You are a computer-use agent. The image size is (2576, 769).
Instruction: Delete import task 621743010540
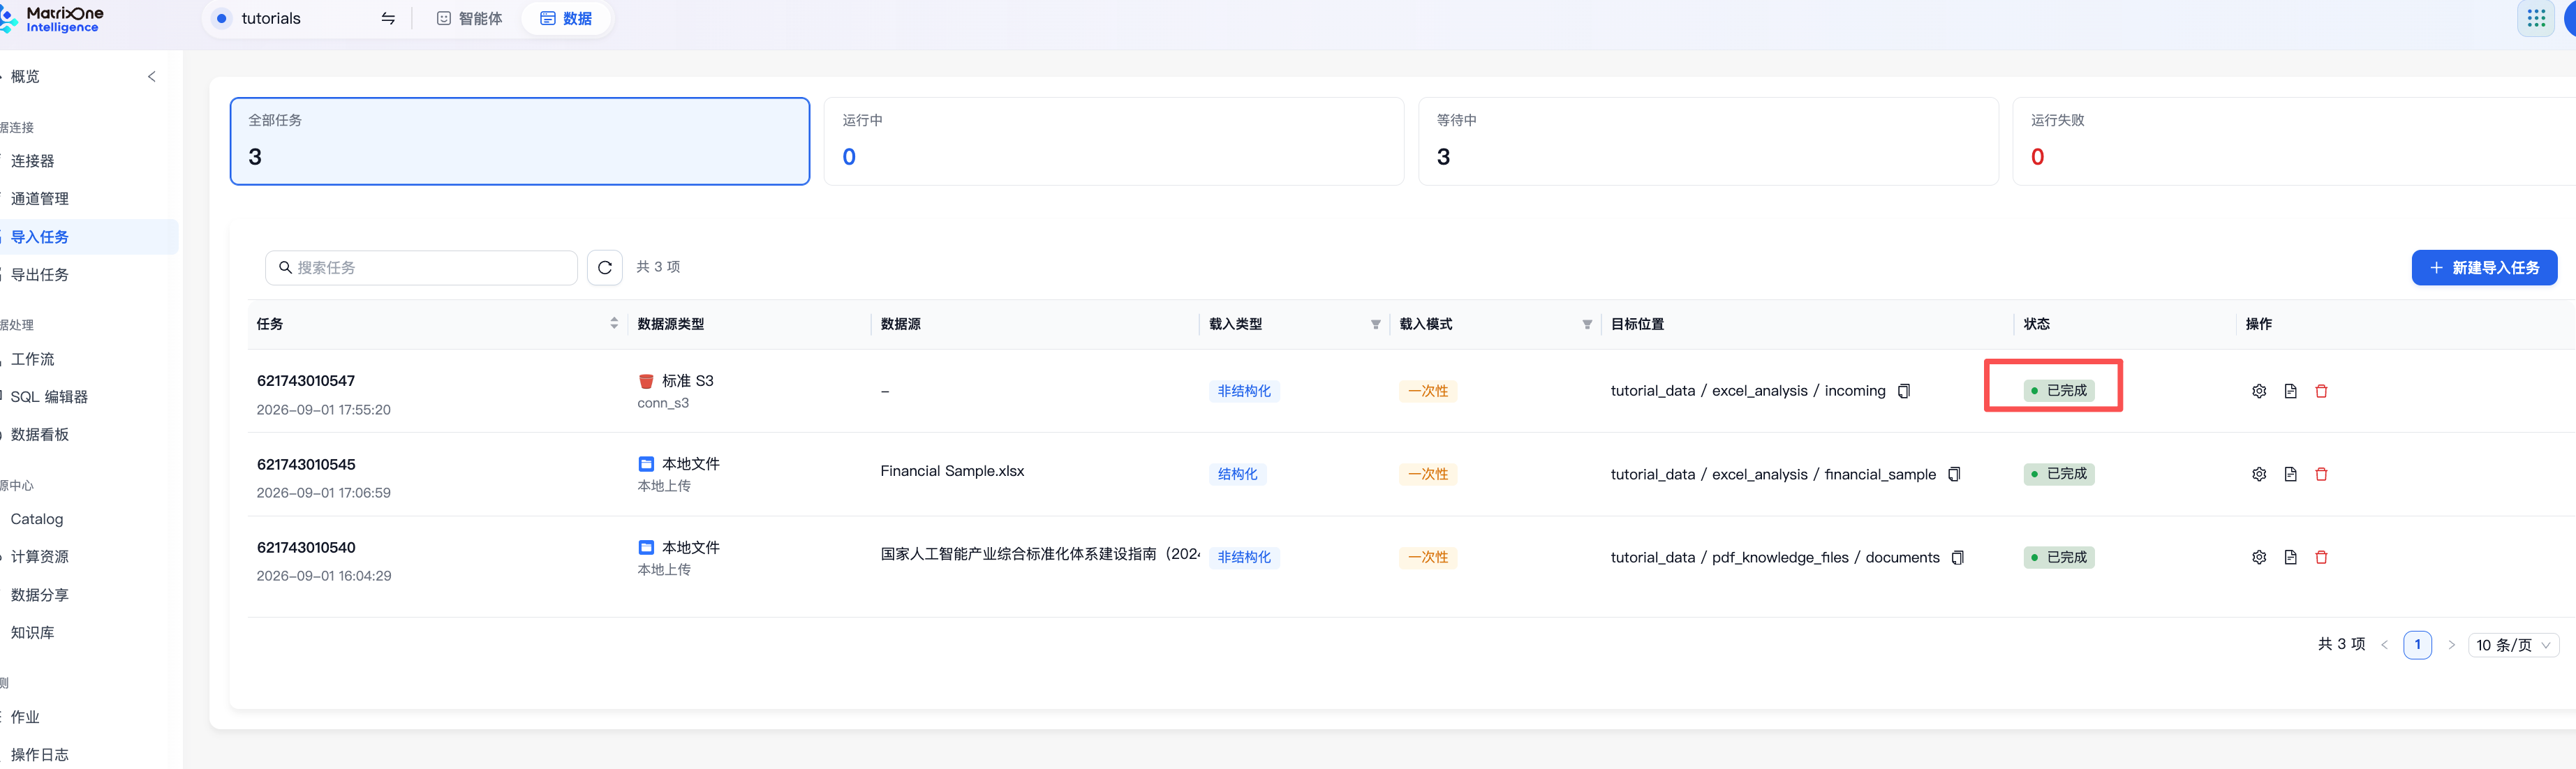point(2321,557)
